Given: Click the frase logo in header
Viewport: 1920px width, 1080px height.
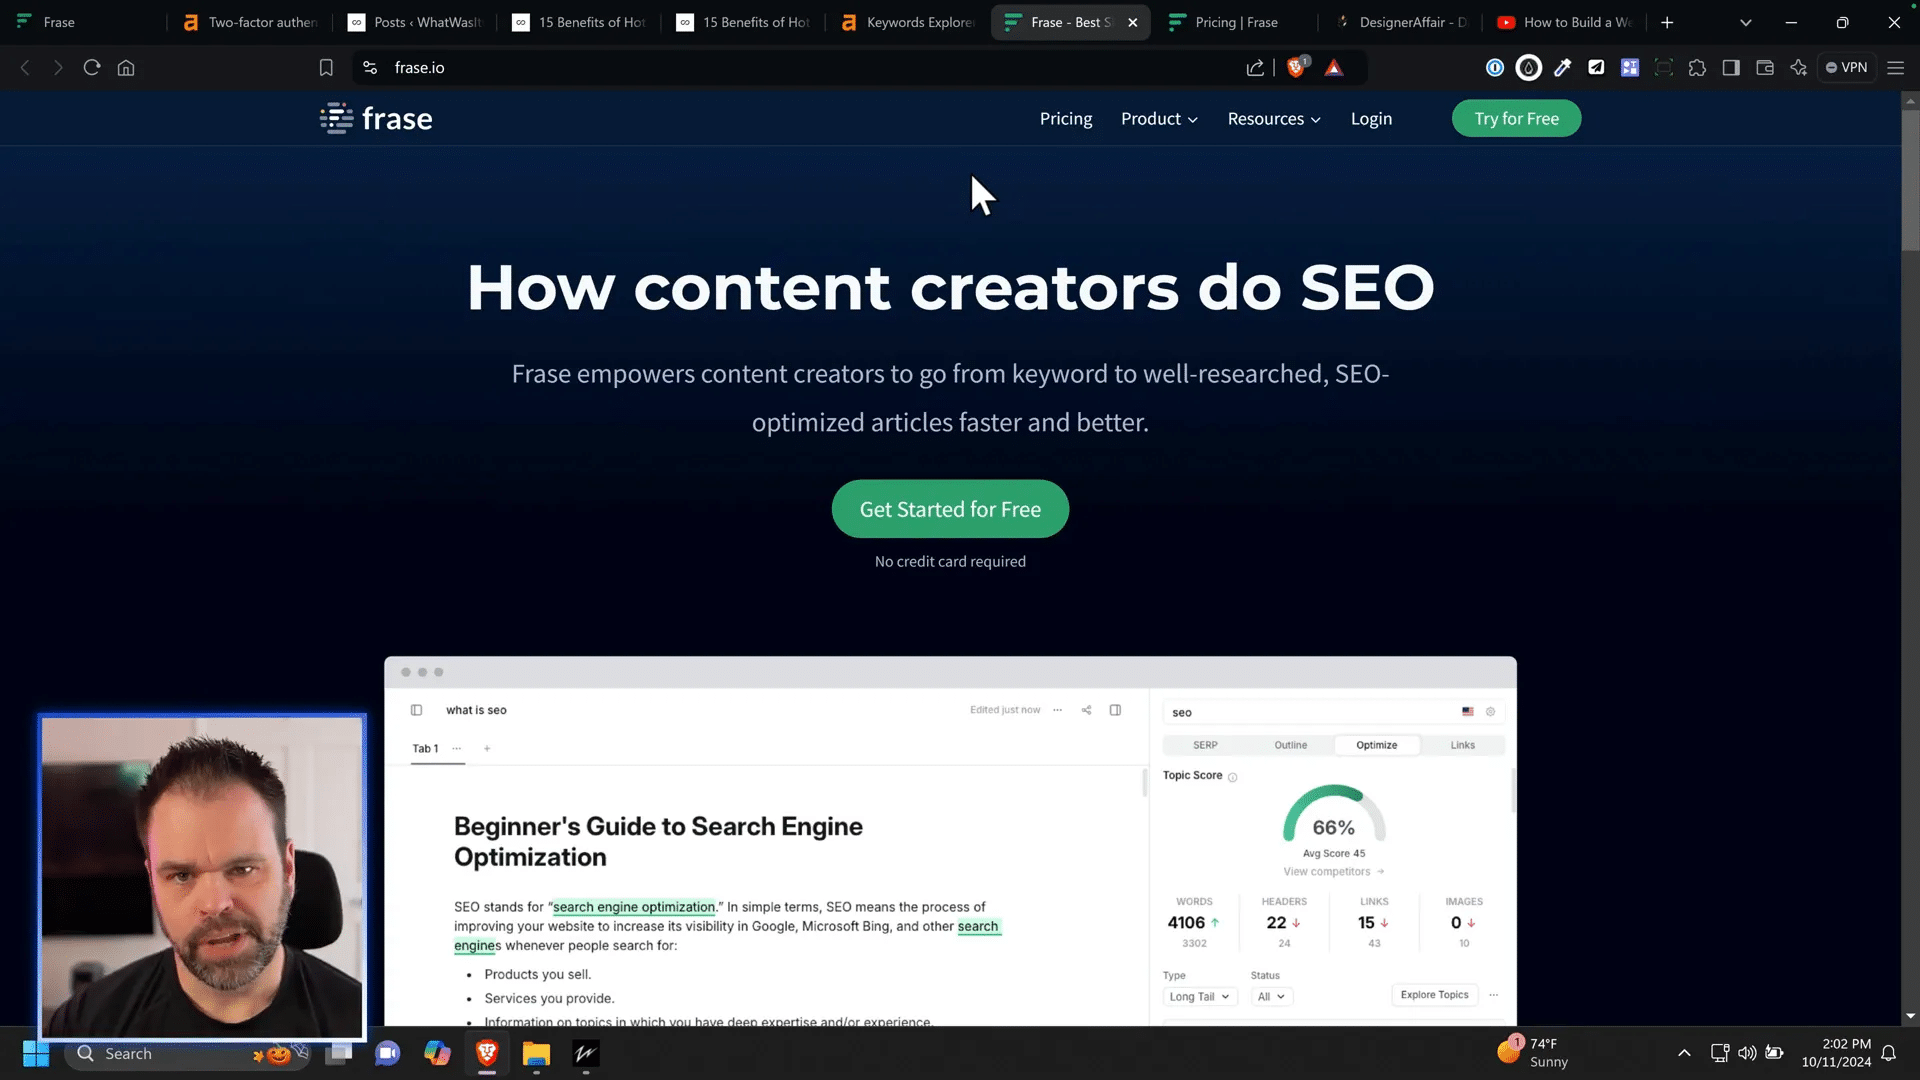Looking at the screenshot, I should 376,118.
